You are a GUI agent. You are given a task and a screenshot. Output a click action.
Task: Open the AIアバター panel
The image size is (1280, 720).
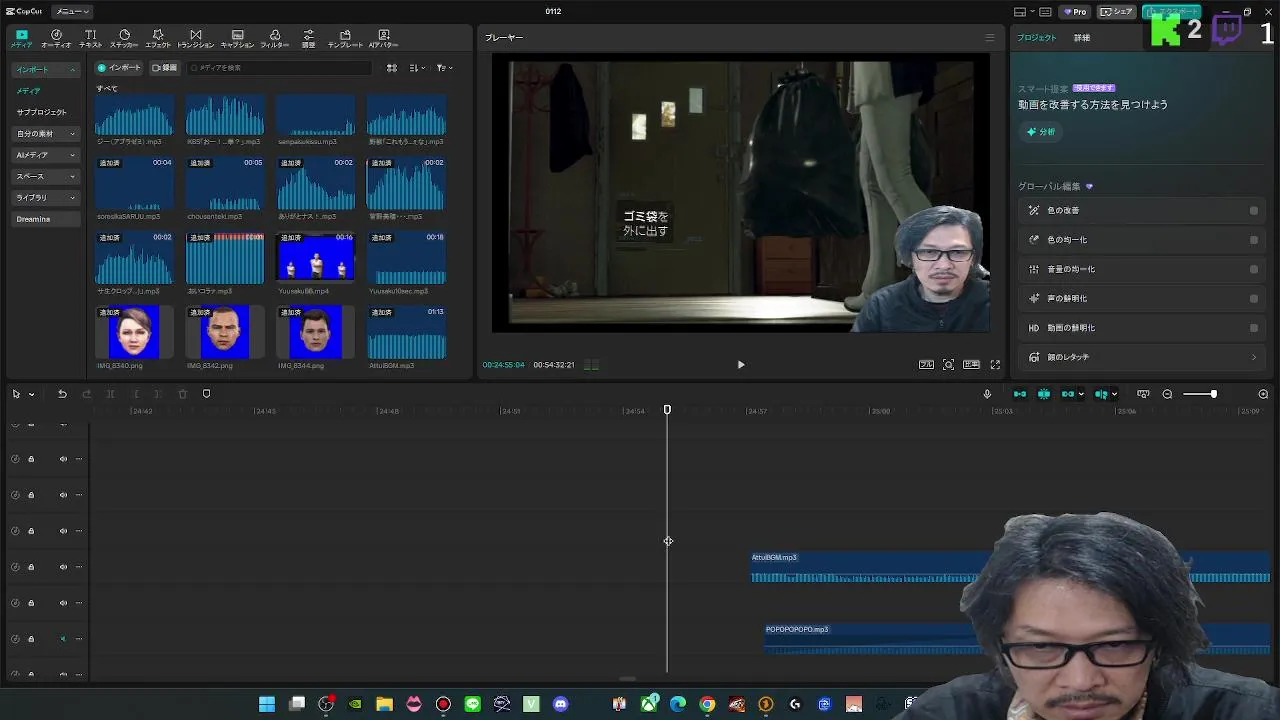click(383, 39)
